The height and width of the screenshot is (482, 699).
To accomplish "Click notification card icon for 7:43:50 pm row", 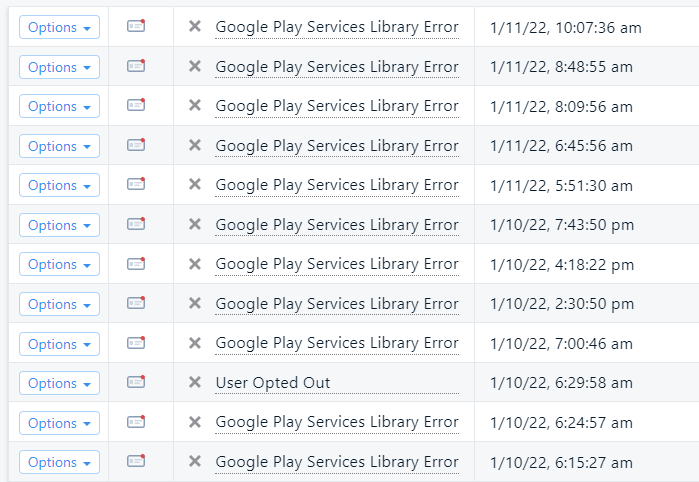I will (136, 224).
